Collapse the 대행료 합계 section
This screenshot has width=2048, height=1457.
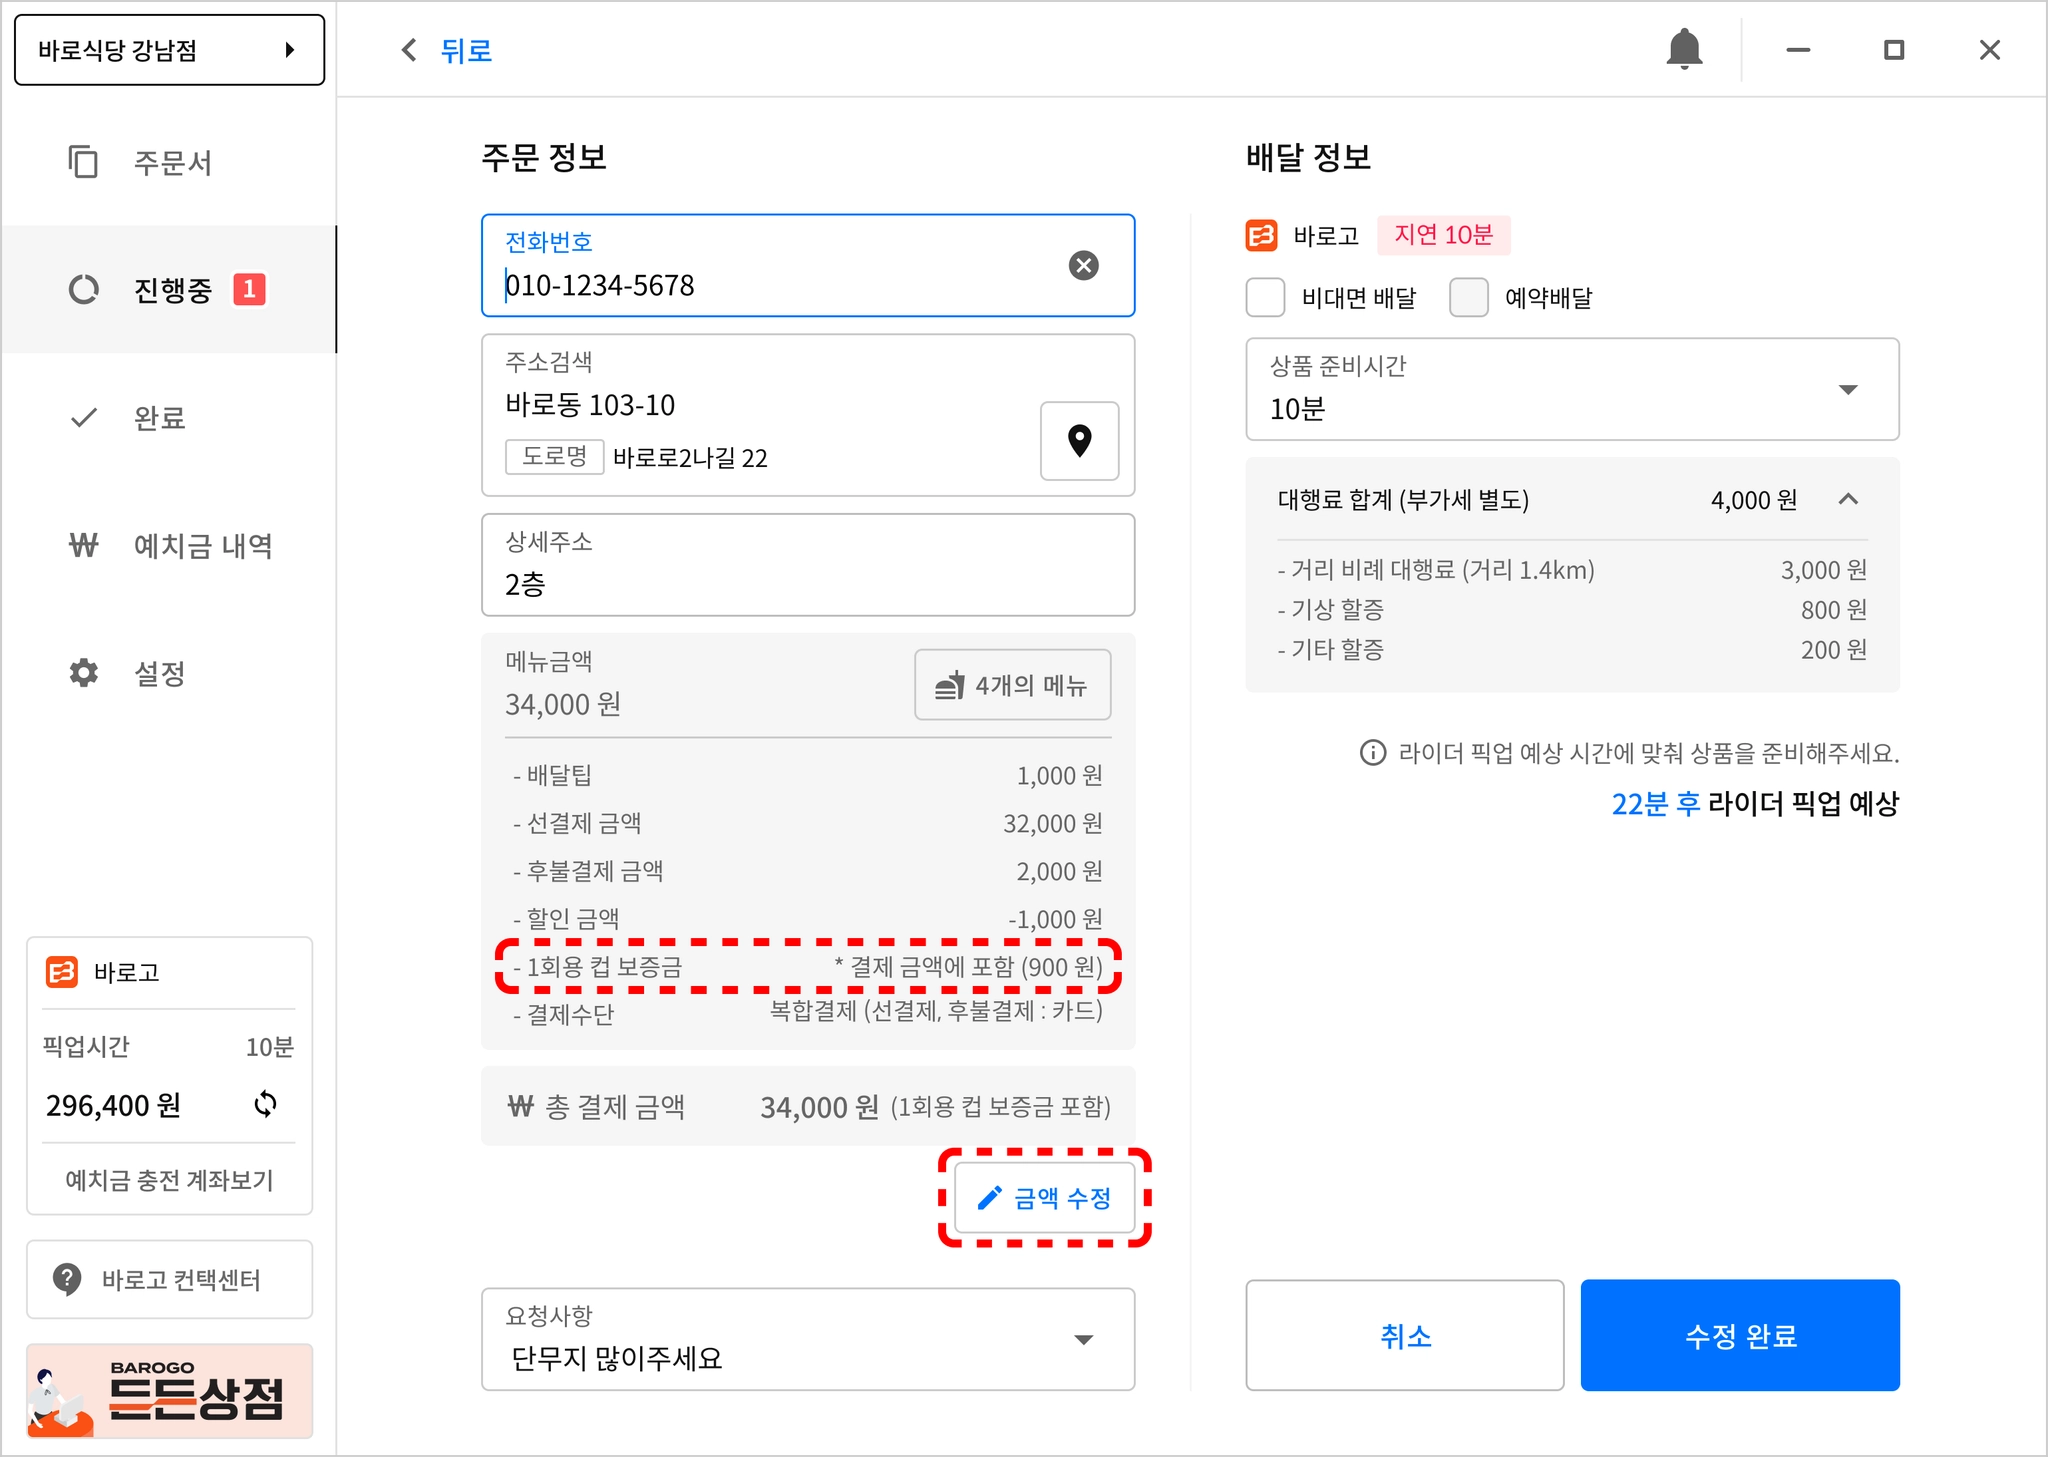1848,499
